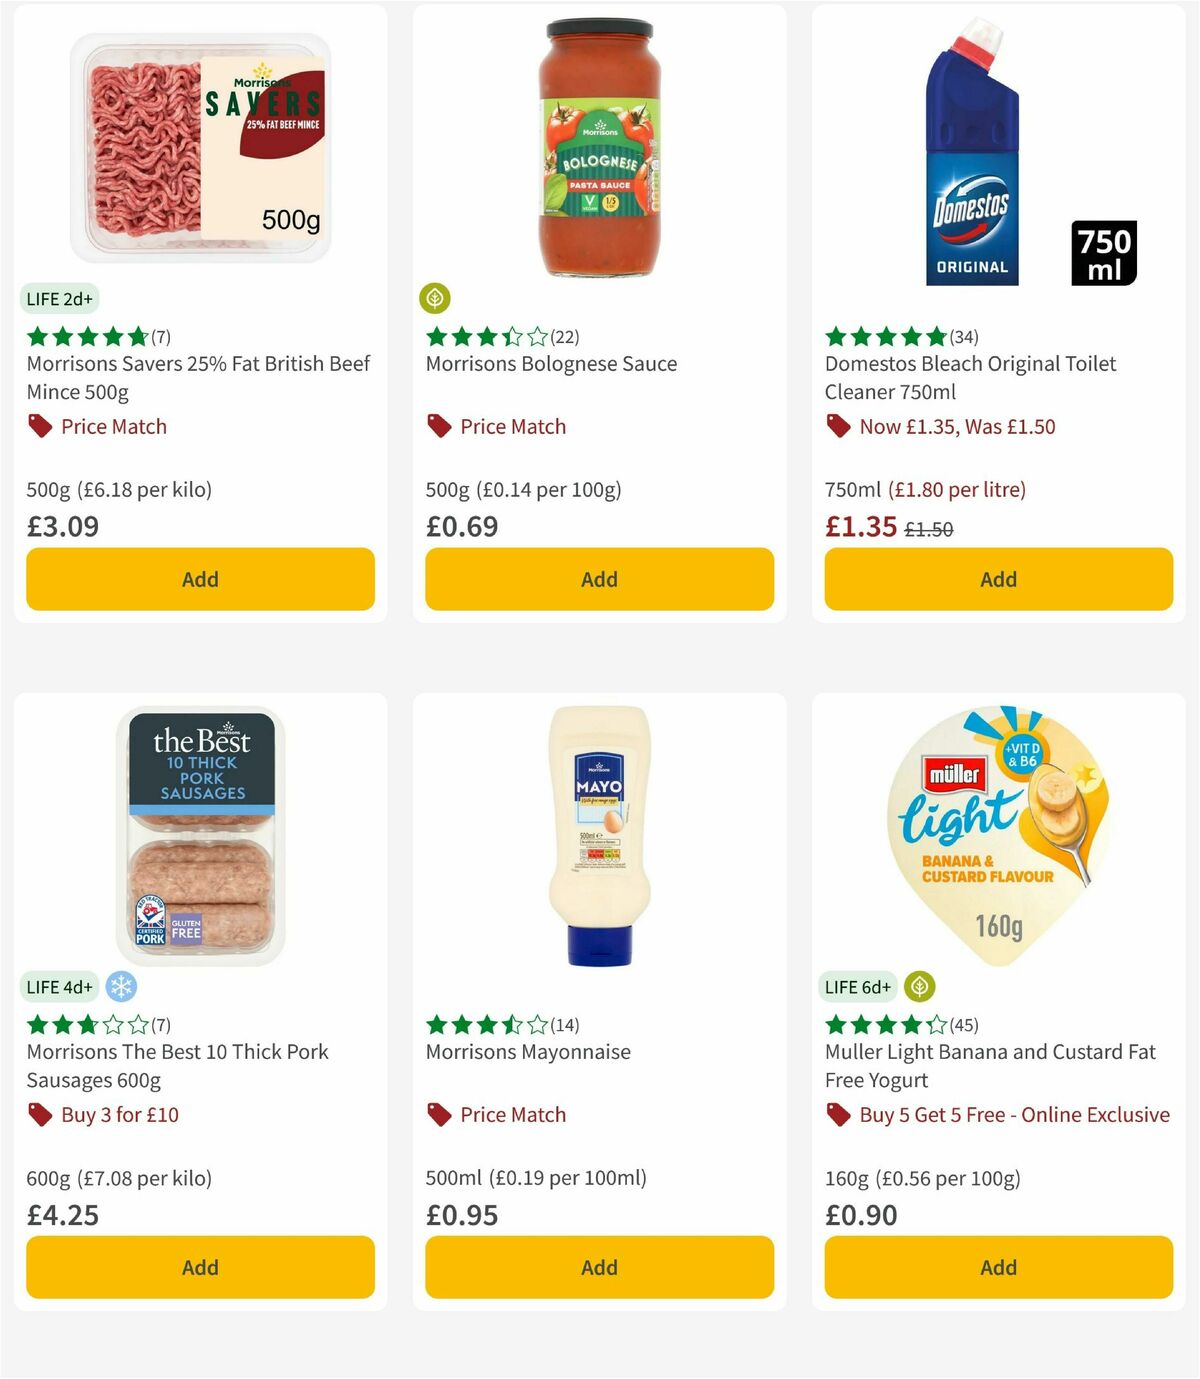This screenshot has height=1379, width=1200.
Task: Click the Buy 5 Get 5 Free offer text
Action: click(1015, 1114)
